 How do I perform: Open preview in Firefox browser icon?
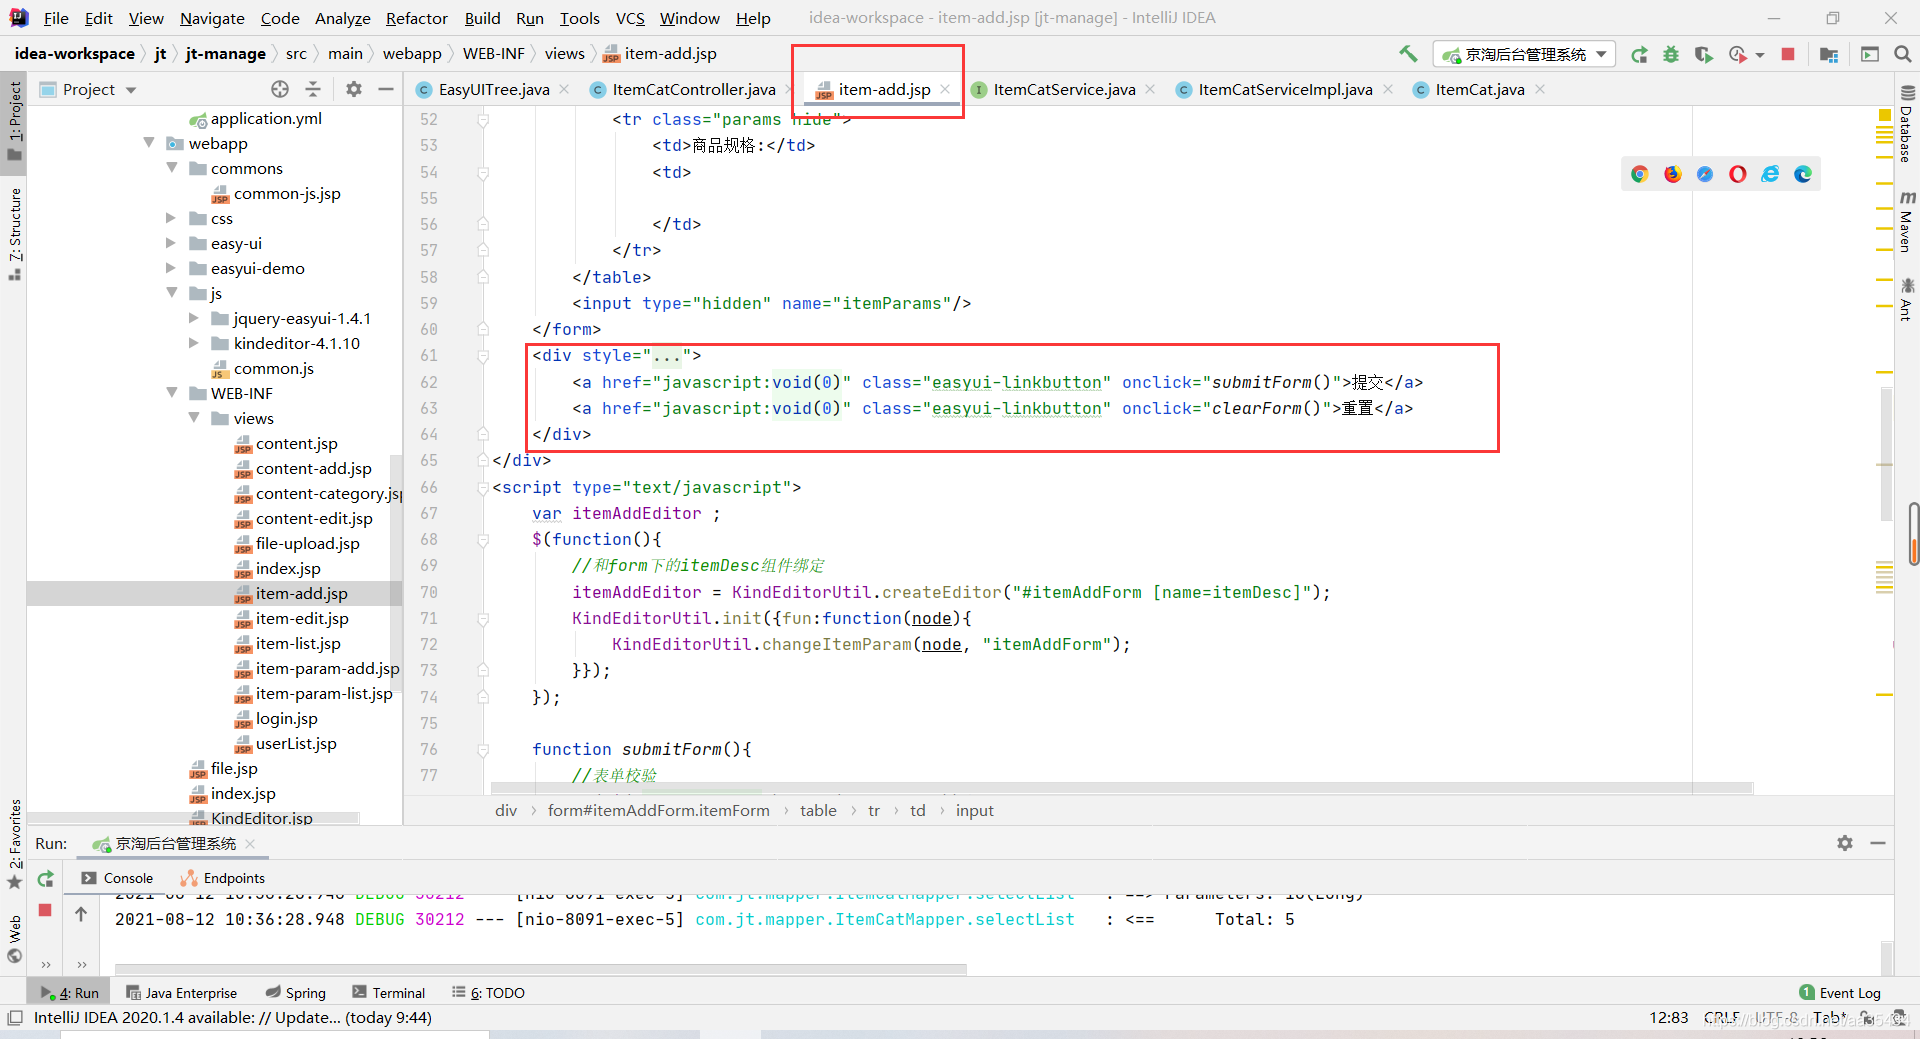point(1672,174)
